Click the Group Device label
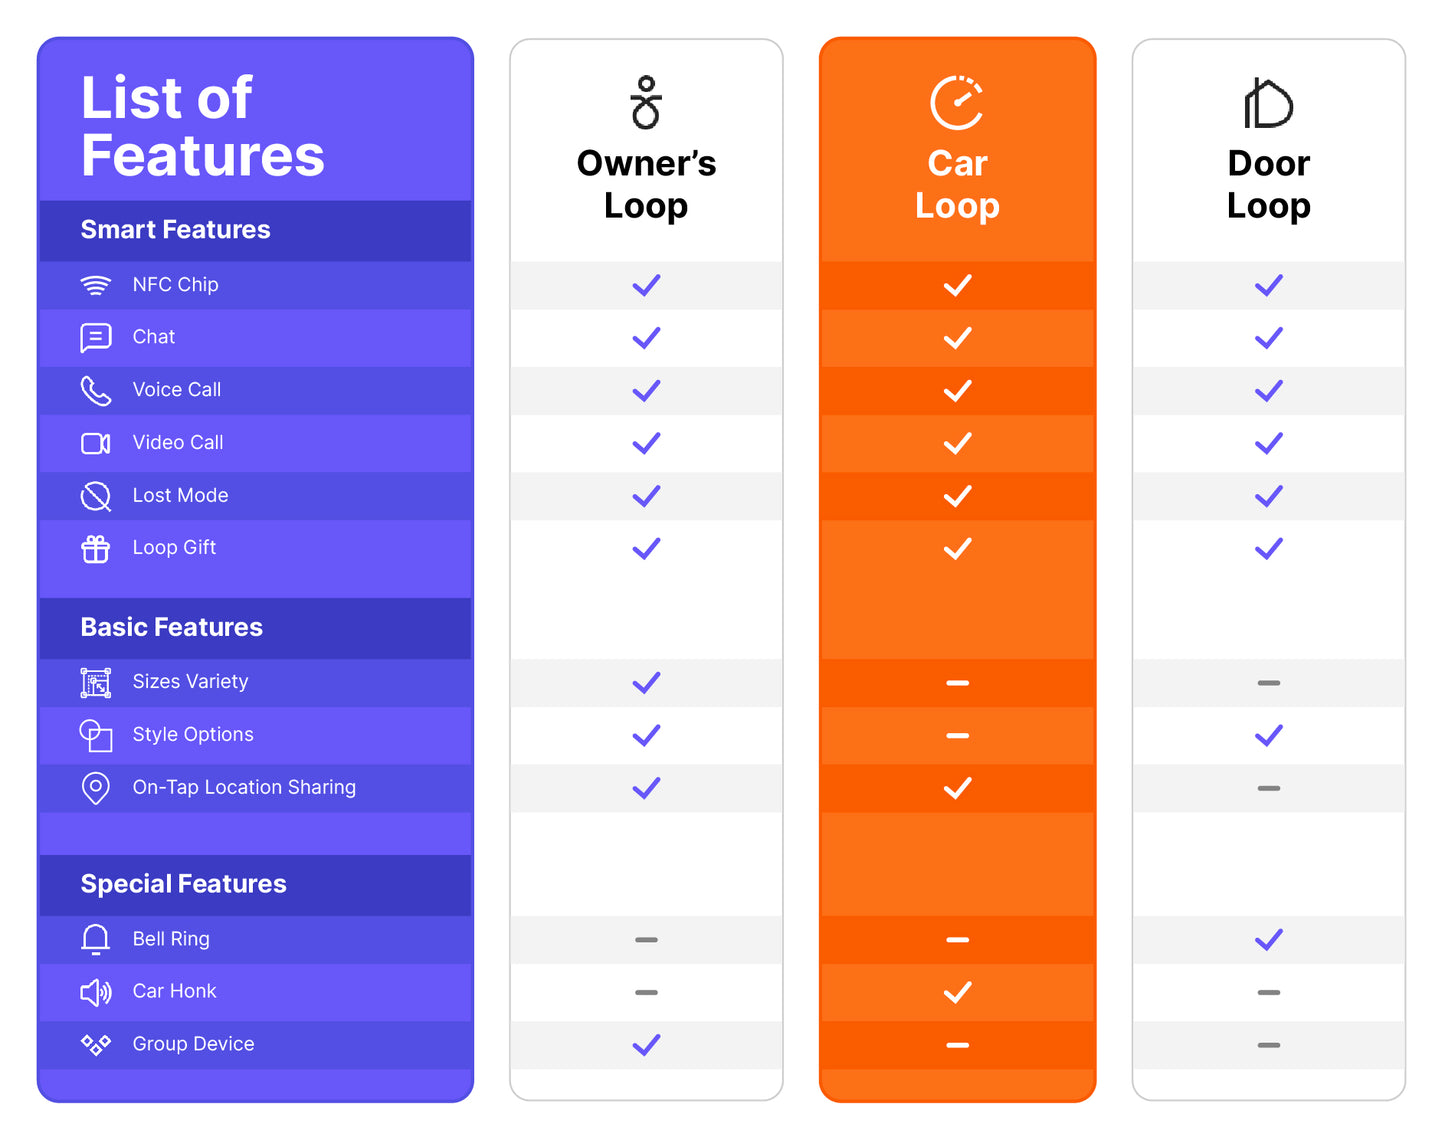Viewport: 1445px width, 1140px height. coord(194,1044)
